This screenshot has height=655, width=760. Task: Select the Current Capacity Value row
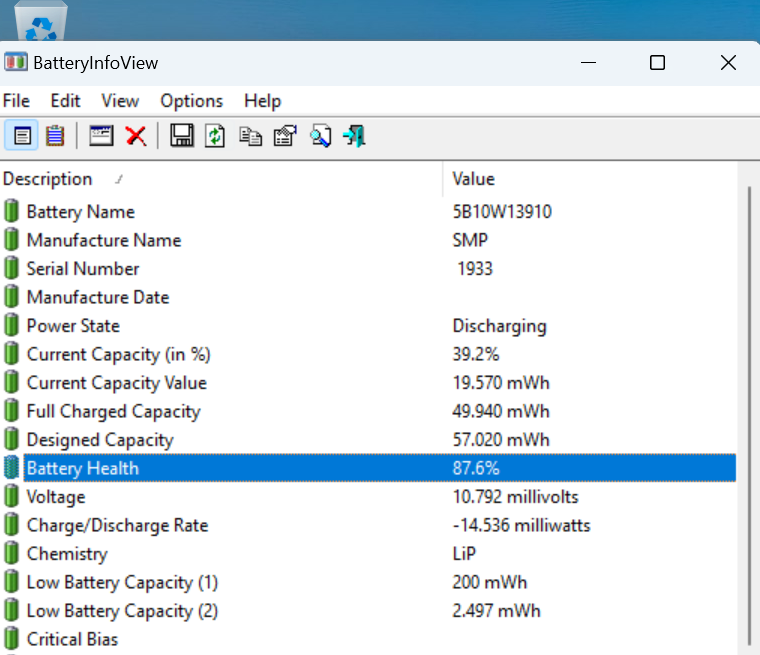point(368,383)
